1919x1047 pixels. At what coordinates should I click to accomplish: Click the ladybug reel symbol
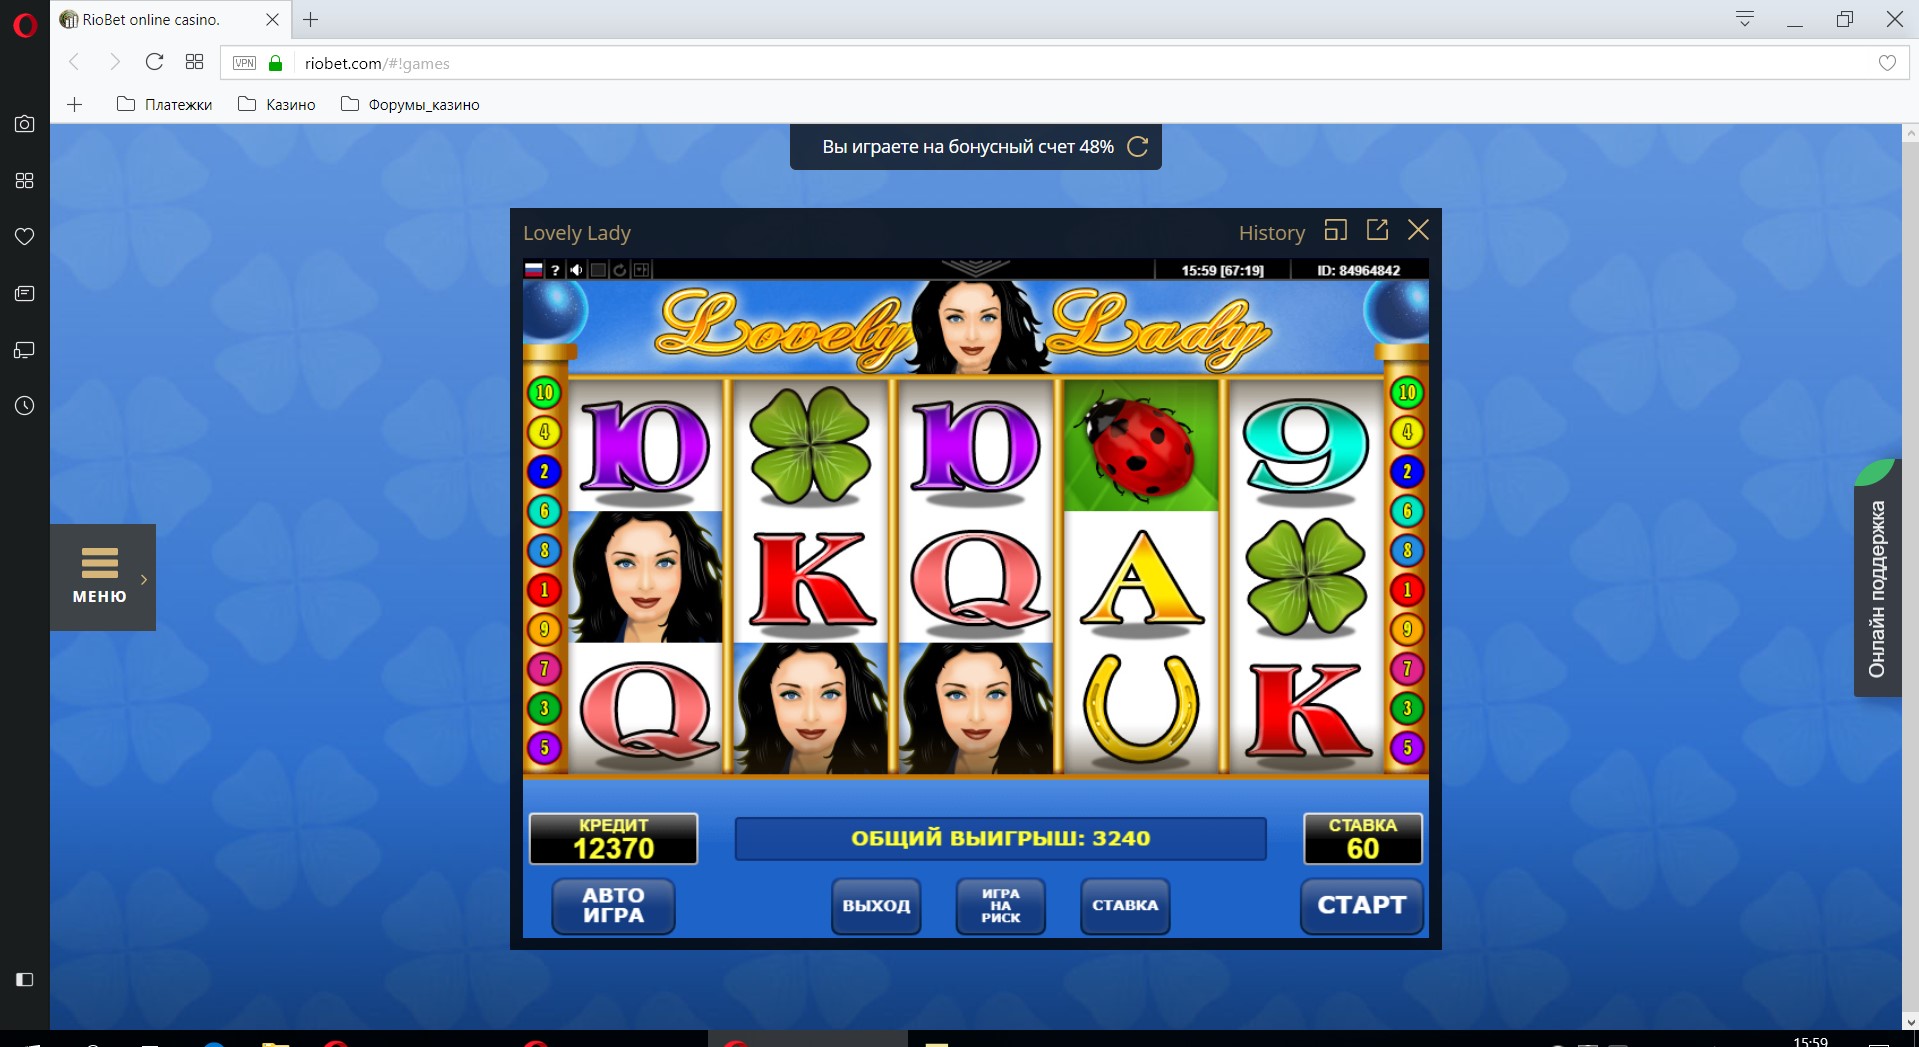[x=1141, y=446]
